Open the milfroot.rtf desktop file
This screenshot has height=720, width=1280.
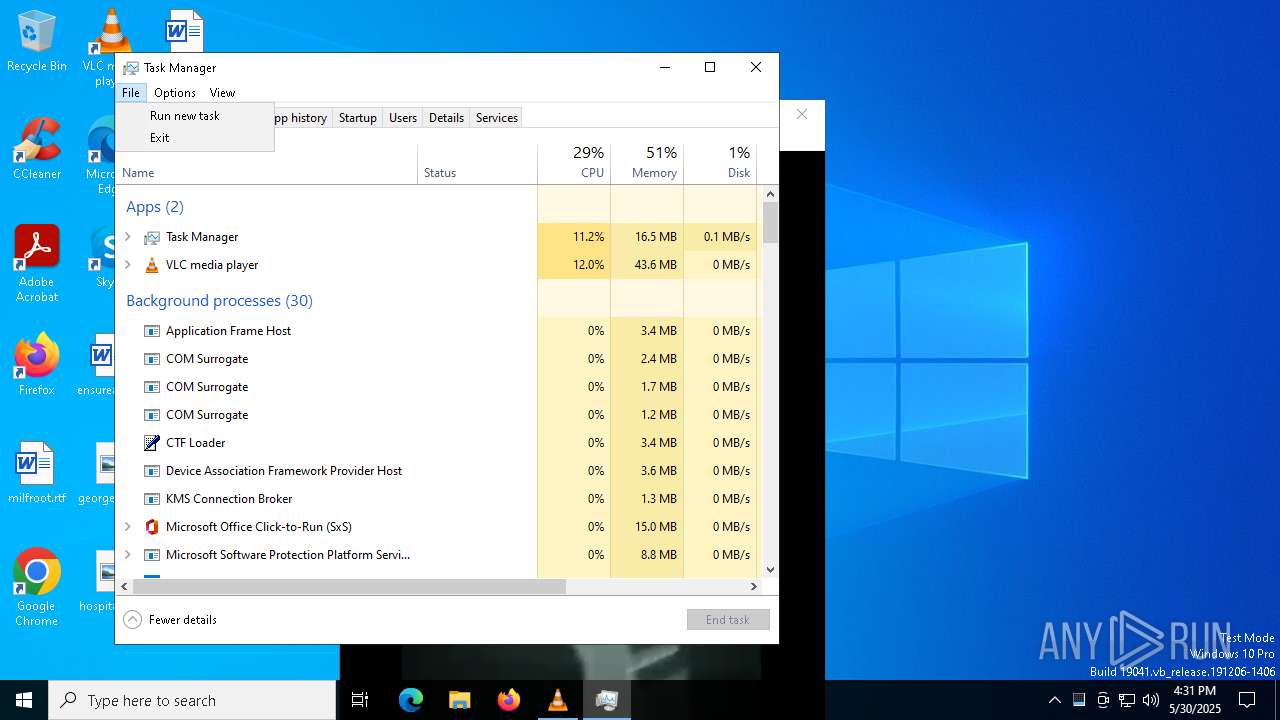click(37, 473)
